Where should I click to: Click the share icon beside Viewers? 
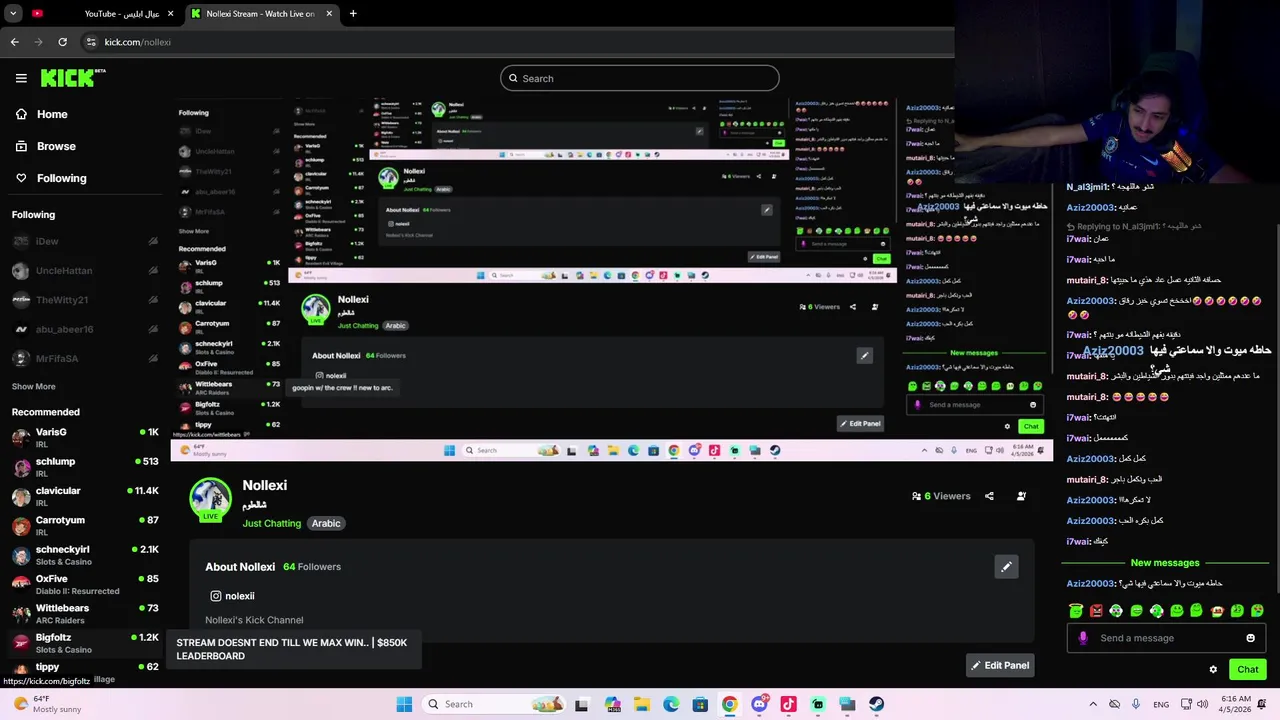(989, 496)
